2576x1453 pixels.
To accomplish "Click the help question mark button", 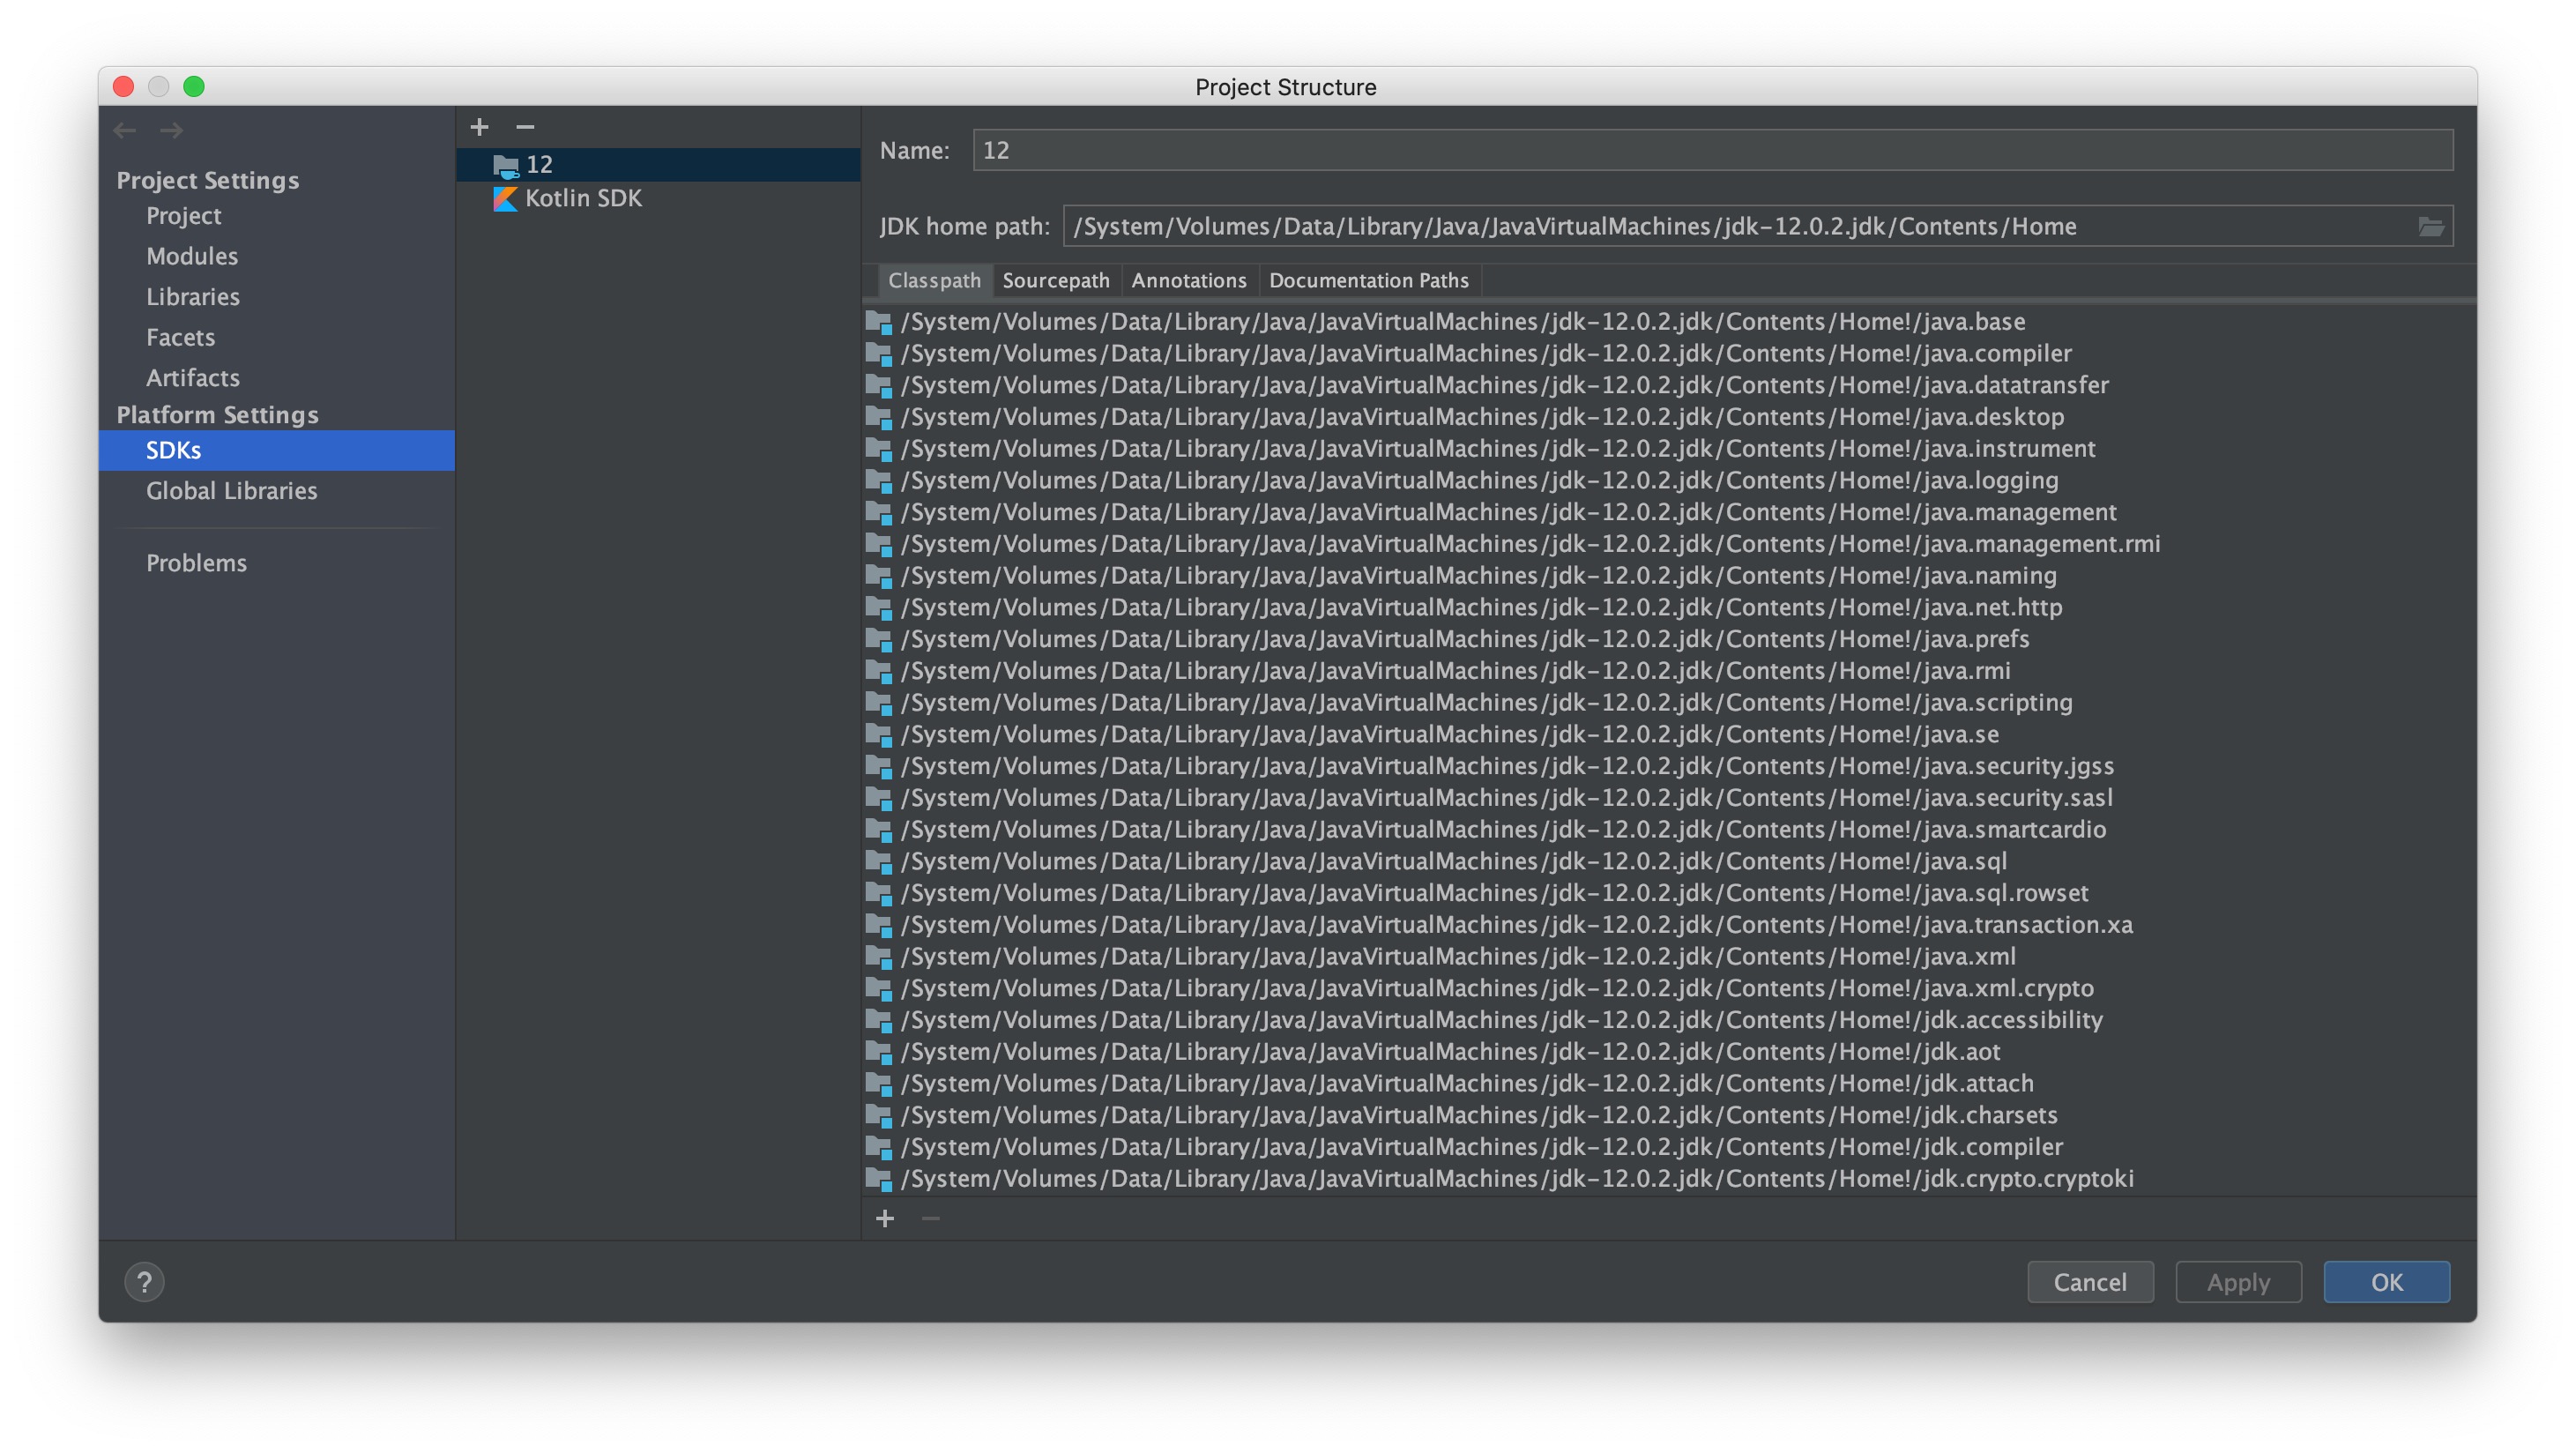I will click(144, 1281).
